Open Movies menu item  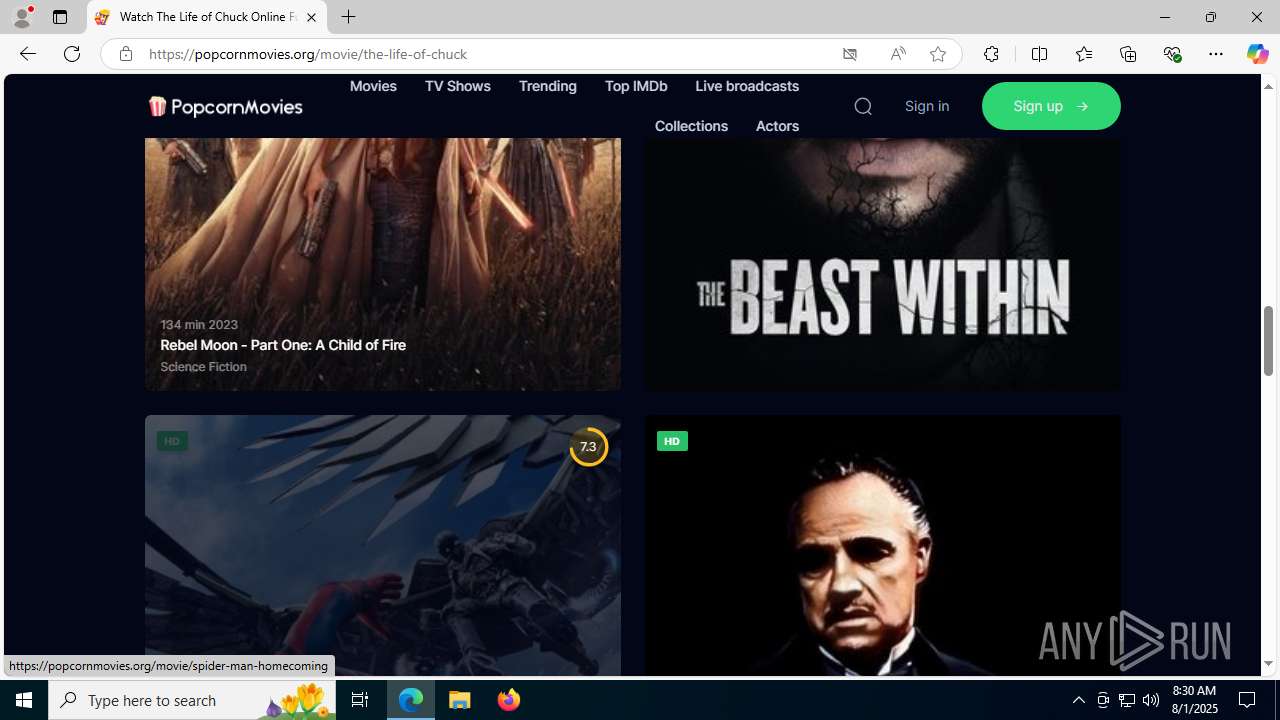coord(373,86)
